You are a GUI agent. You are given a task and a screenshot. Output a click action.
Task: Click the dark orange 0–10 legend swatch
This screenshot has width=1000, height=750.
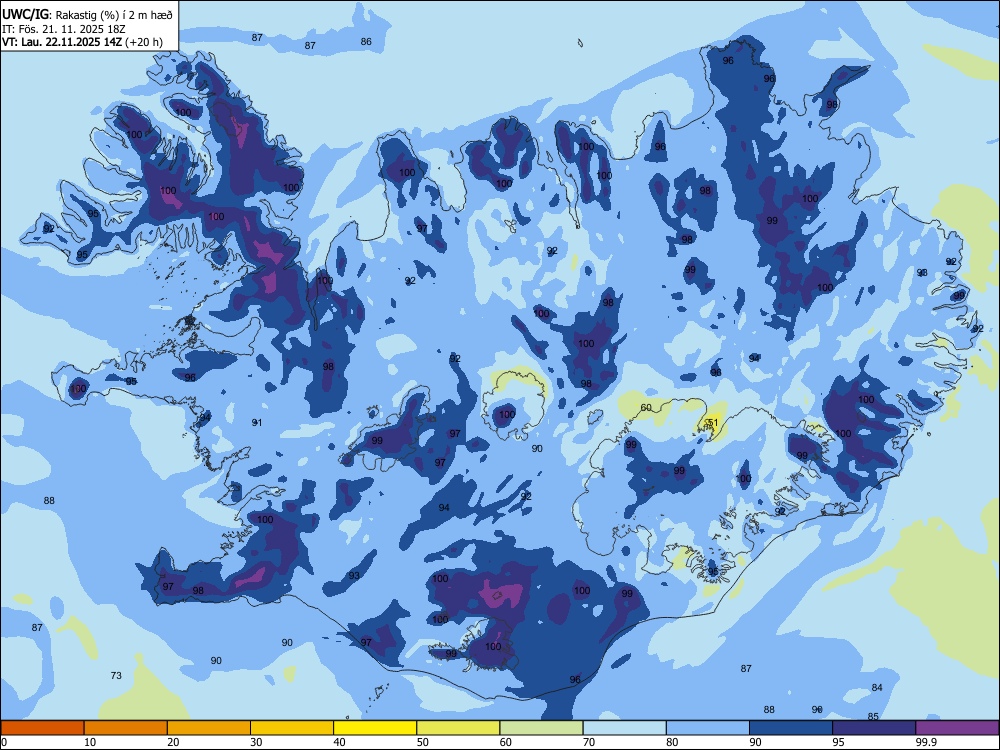pyautogui.click(x=42, y=728)
